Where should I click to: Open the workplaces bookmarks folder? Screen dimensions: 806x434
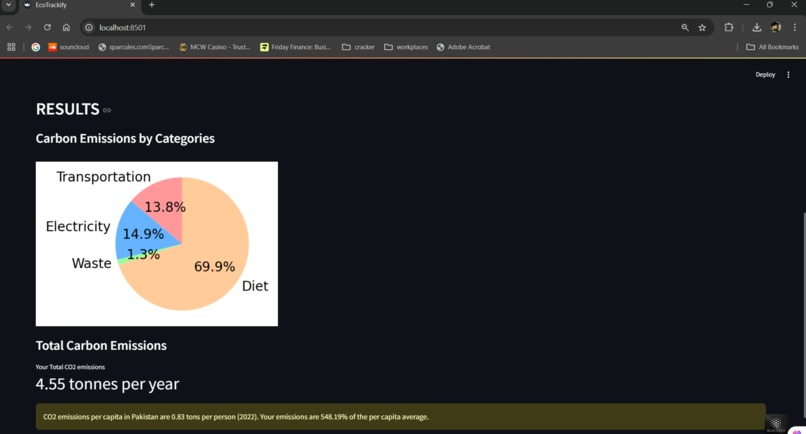(x=406, y=47)
